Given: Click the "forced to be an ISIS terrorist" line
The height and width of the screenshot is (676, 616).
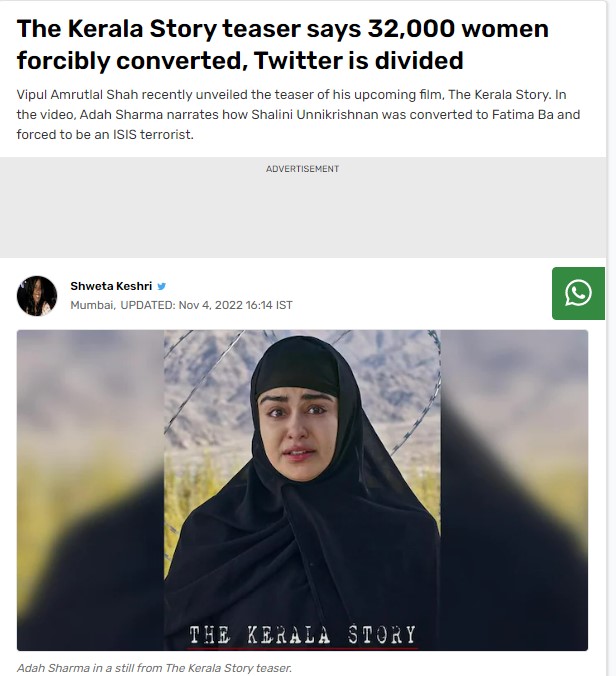Looking at the screenshot, I should pyautogui.click(x=105, y=135).
